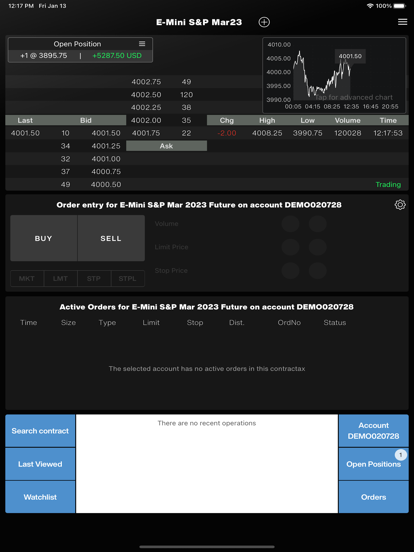Select the STPL order type
Image resolution: width=414 pixels, height=552 pixels.
pyautogui.click(x=127, y=278)
